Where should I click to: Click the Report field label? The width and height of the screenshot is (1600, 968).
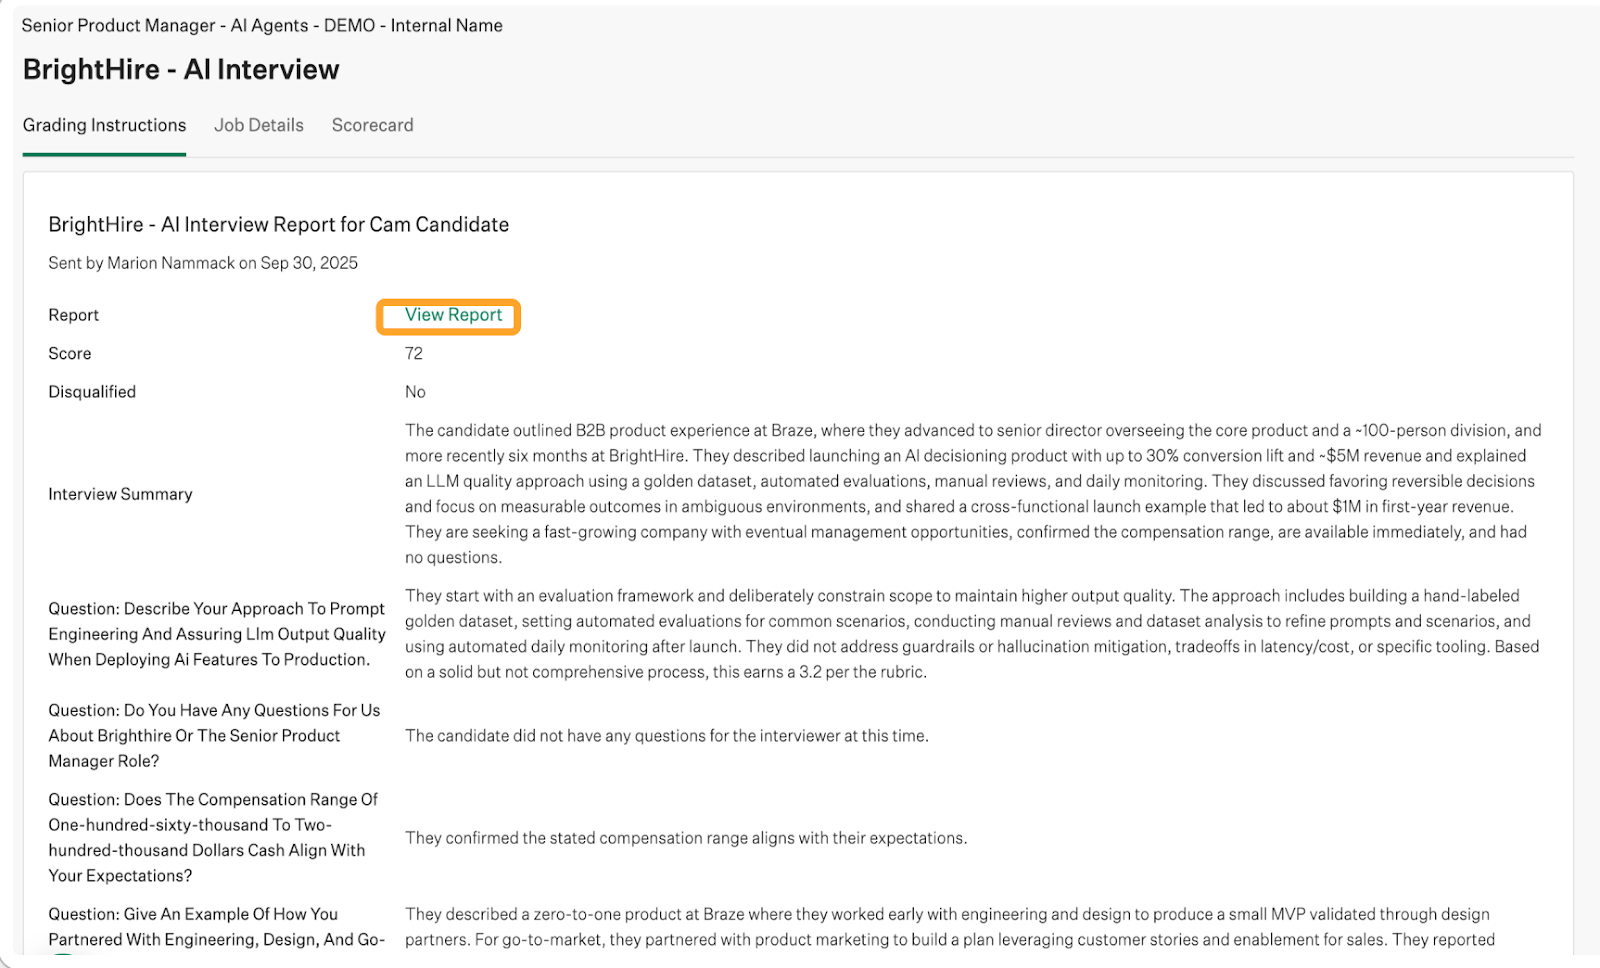coord(73,315)
